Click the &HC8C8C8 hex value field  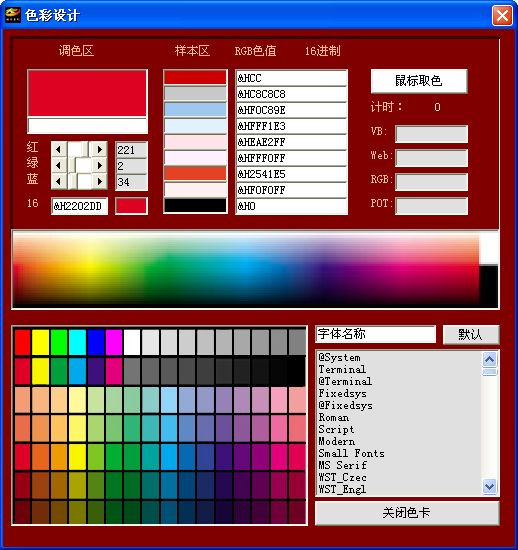point(291,94)
